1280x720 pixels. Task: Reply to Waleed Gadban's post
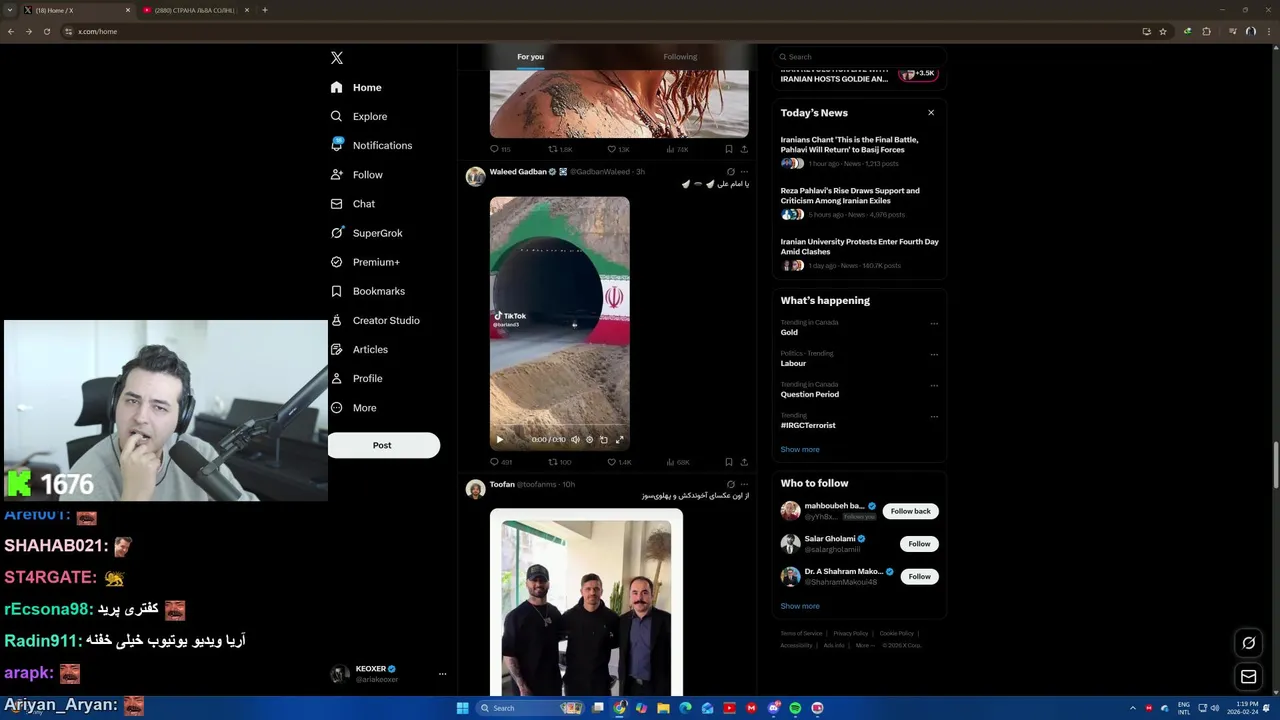pyautogui.click(x=500, y=462)
